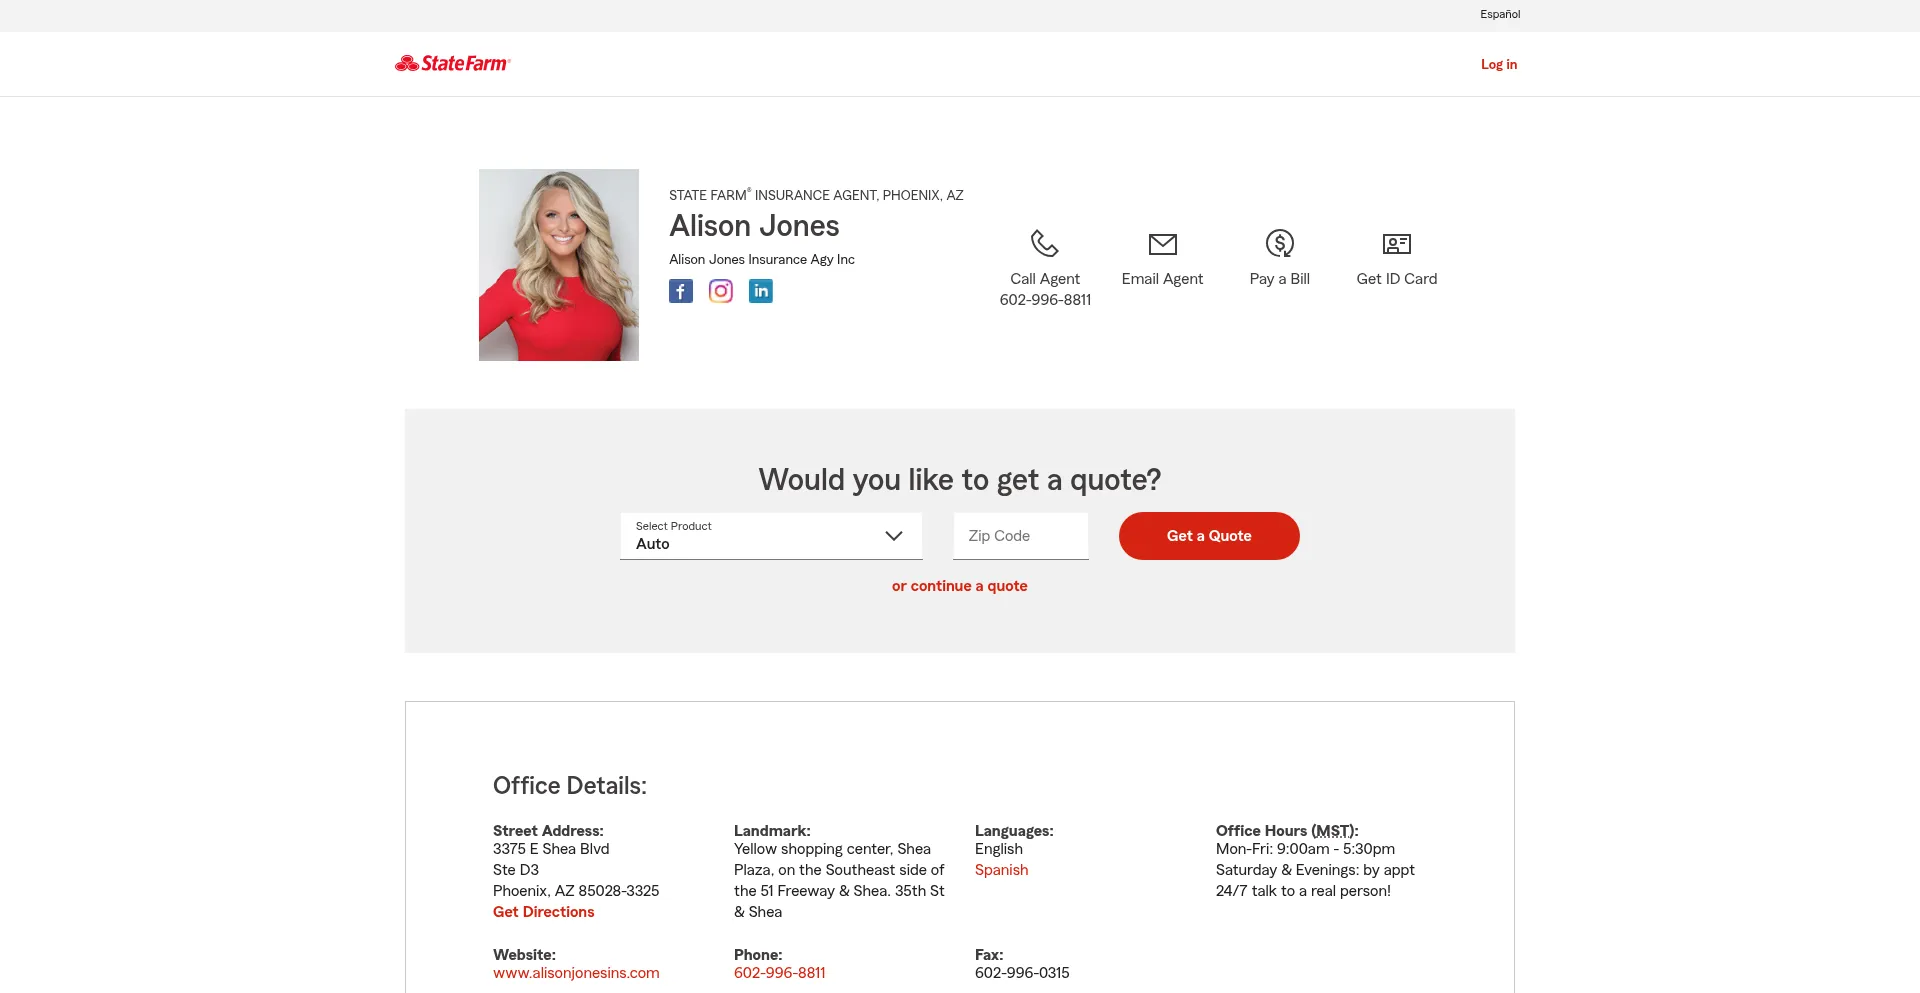Click 'Phoenix, AZ 85028-3325' address line
The width and height of the screenshot is (1920, 993).
click(576, 891)
